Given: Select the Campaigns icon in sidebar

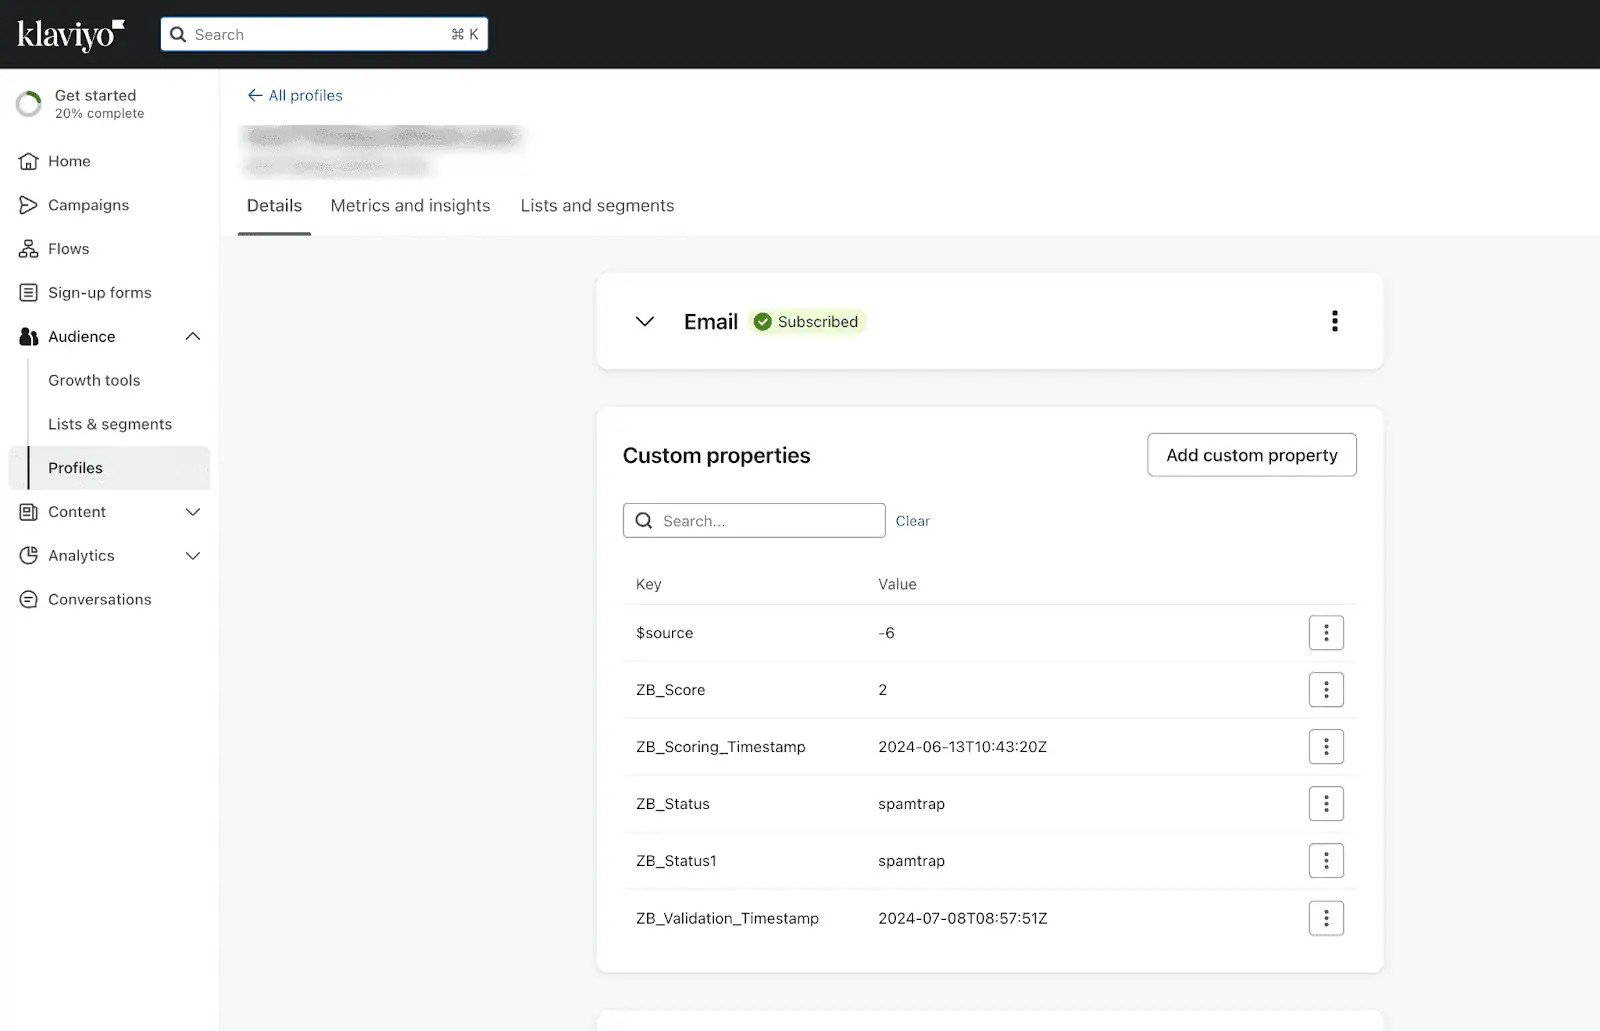Looking at the screenshot, I should coord(29,204).
